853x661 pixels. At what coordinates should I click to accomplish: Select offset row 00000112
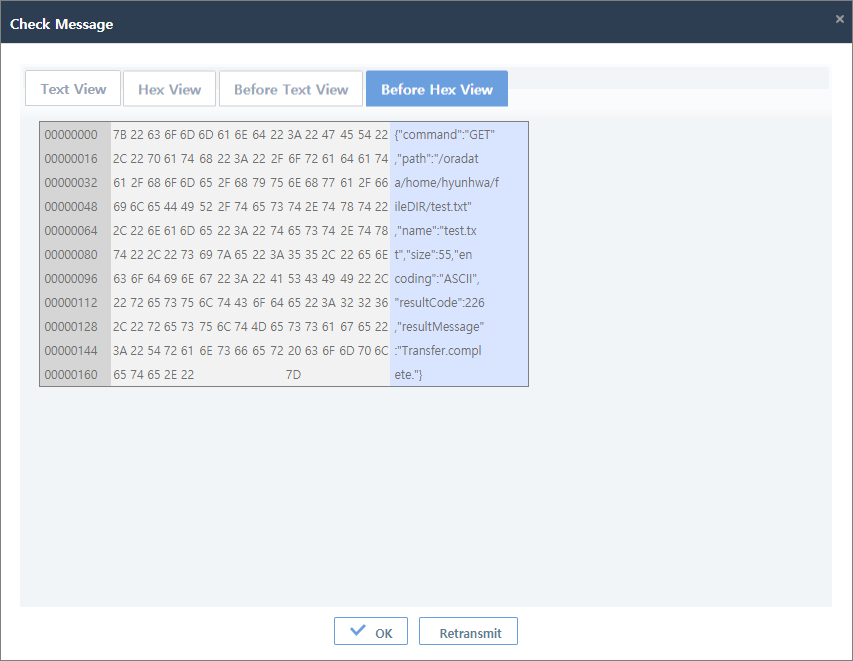click(x=71, y=302)
